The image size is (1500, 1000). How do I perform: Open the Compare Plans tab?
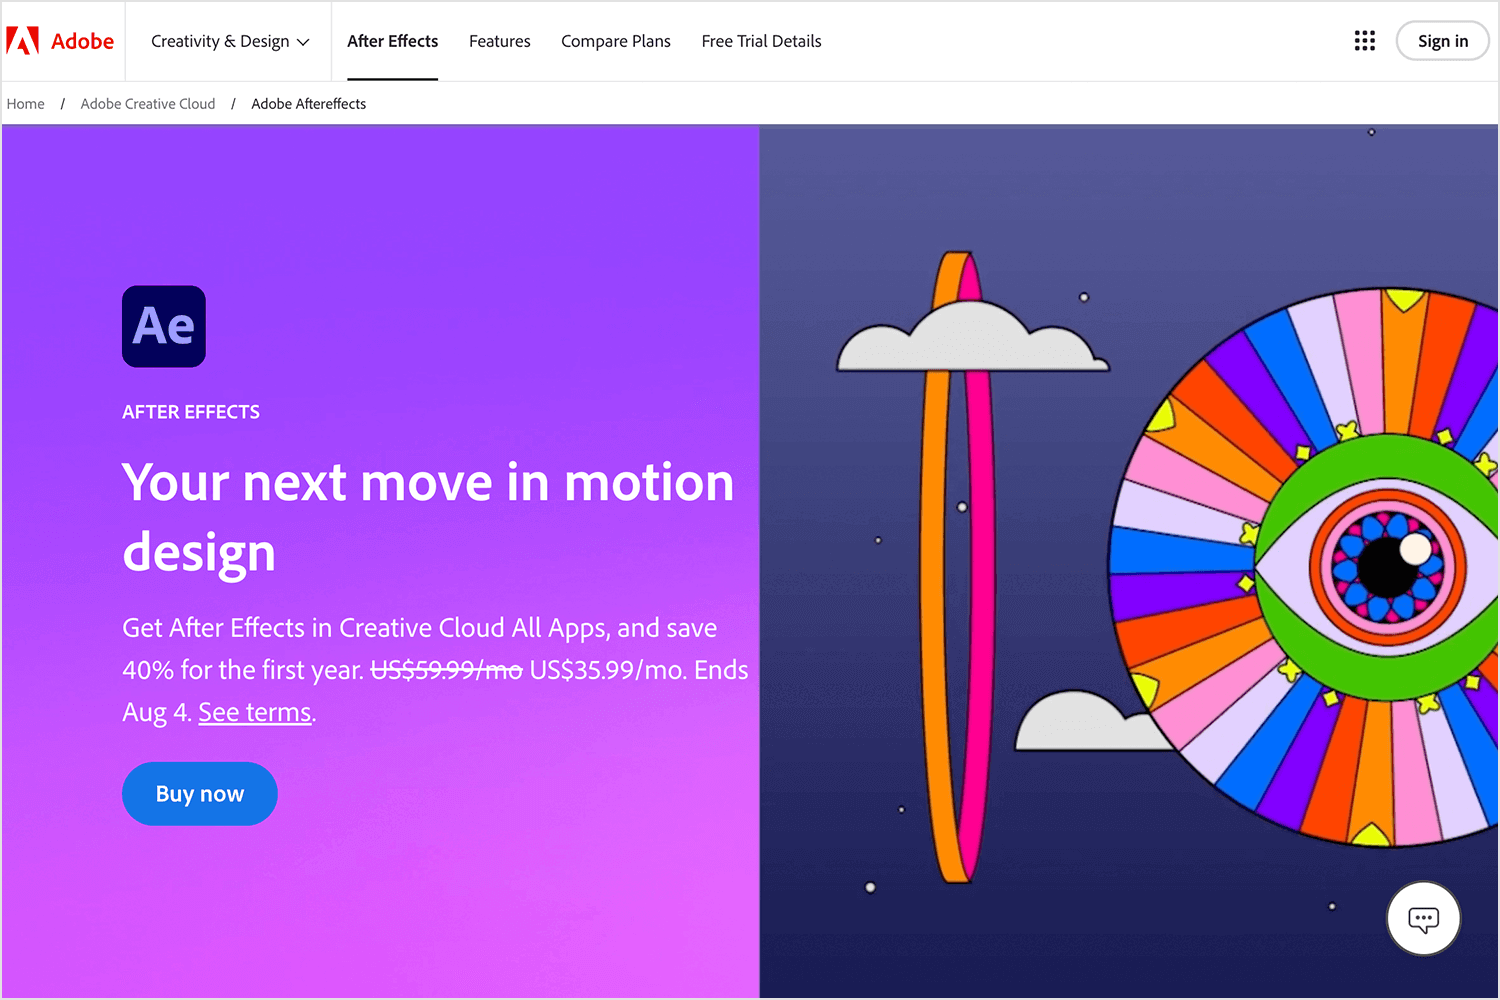[616, 41]
